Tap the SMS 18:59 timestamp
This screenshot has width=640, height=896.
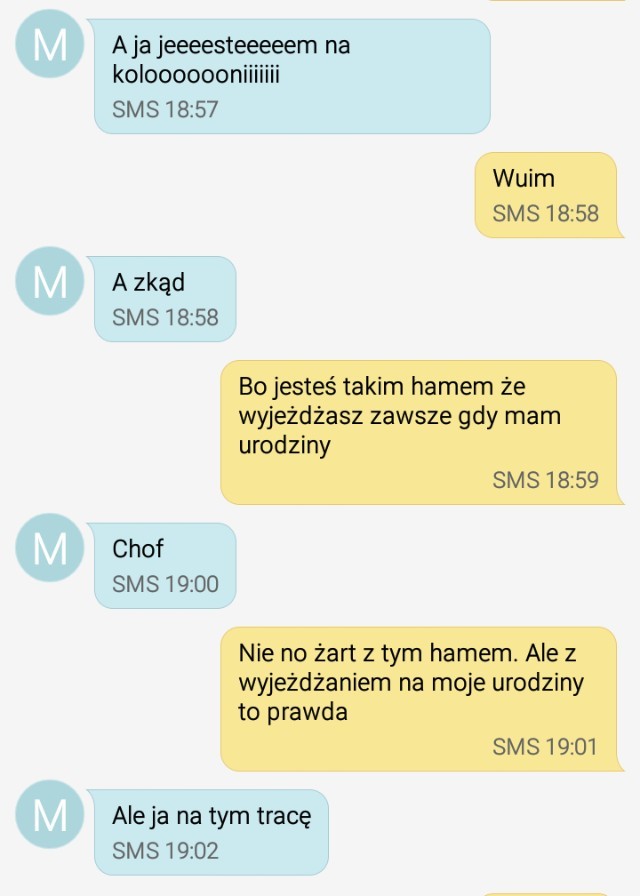tap(546, 480)
